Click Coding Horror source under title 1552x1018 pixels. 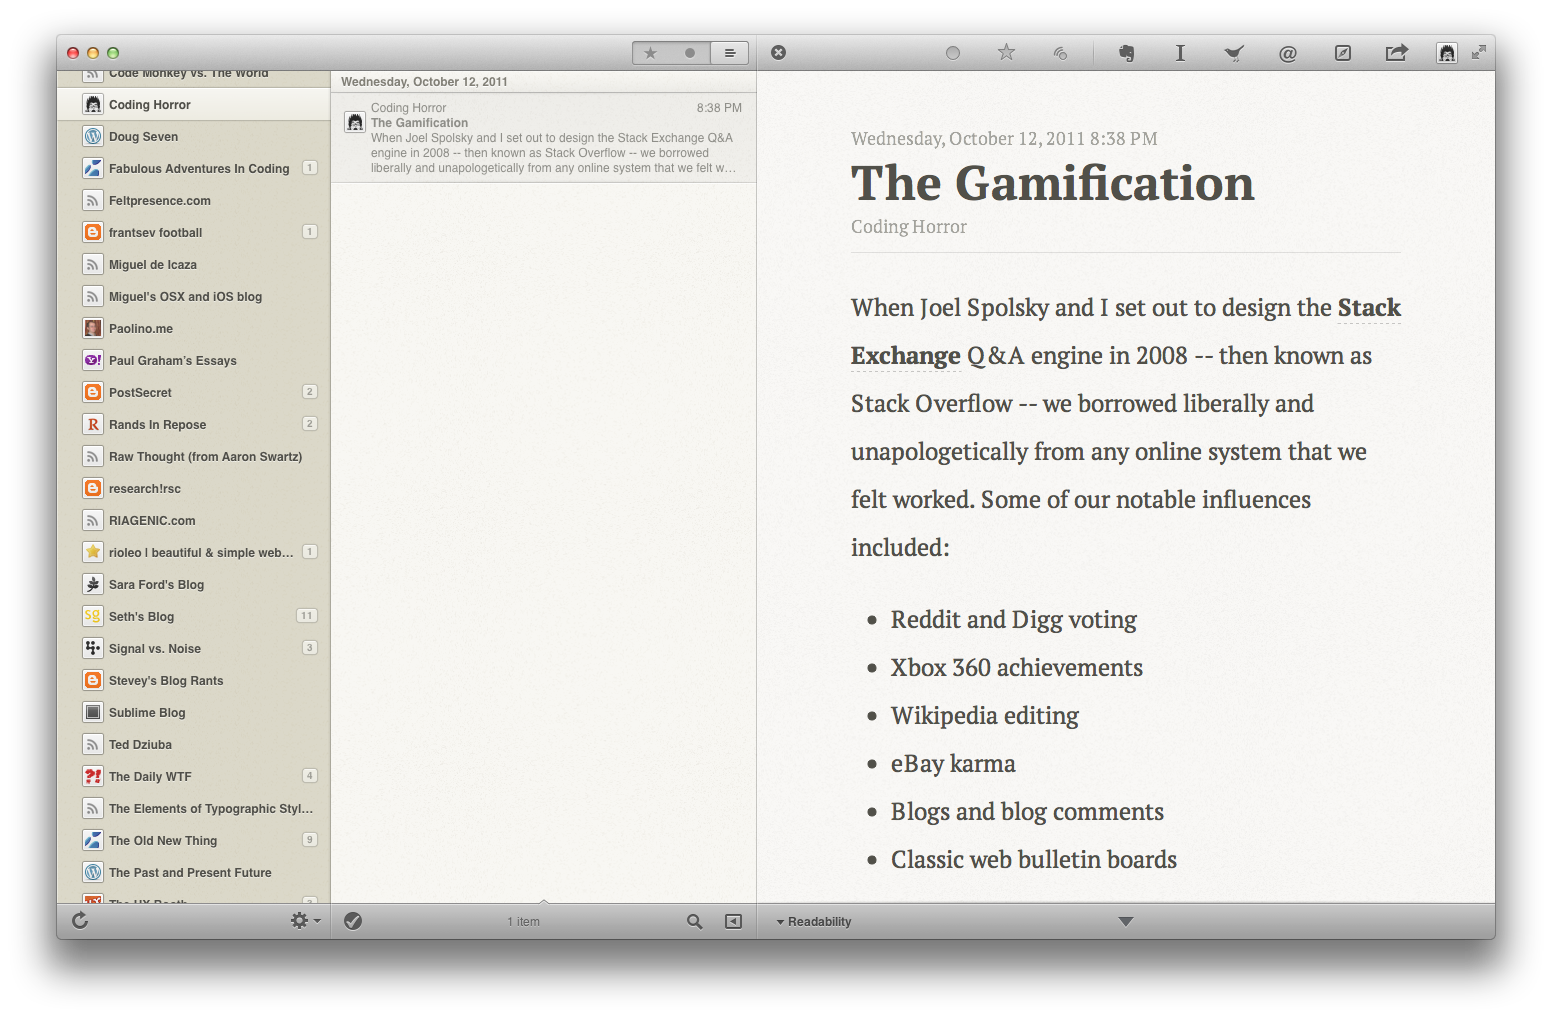pos(909,227)
